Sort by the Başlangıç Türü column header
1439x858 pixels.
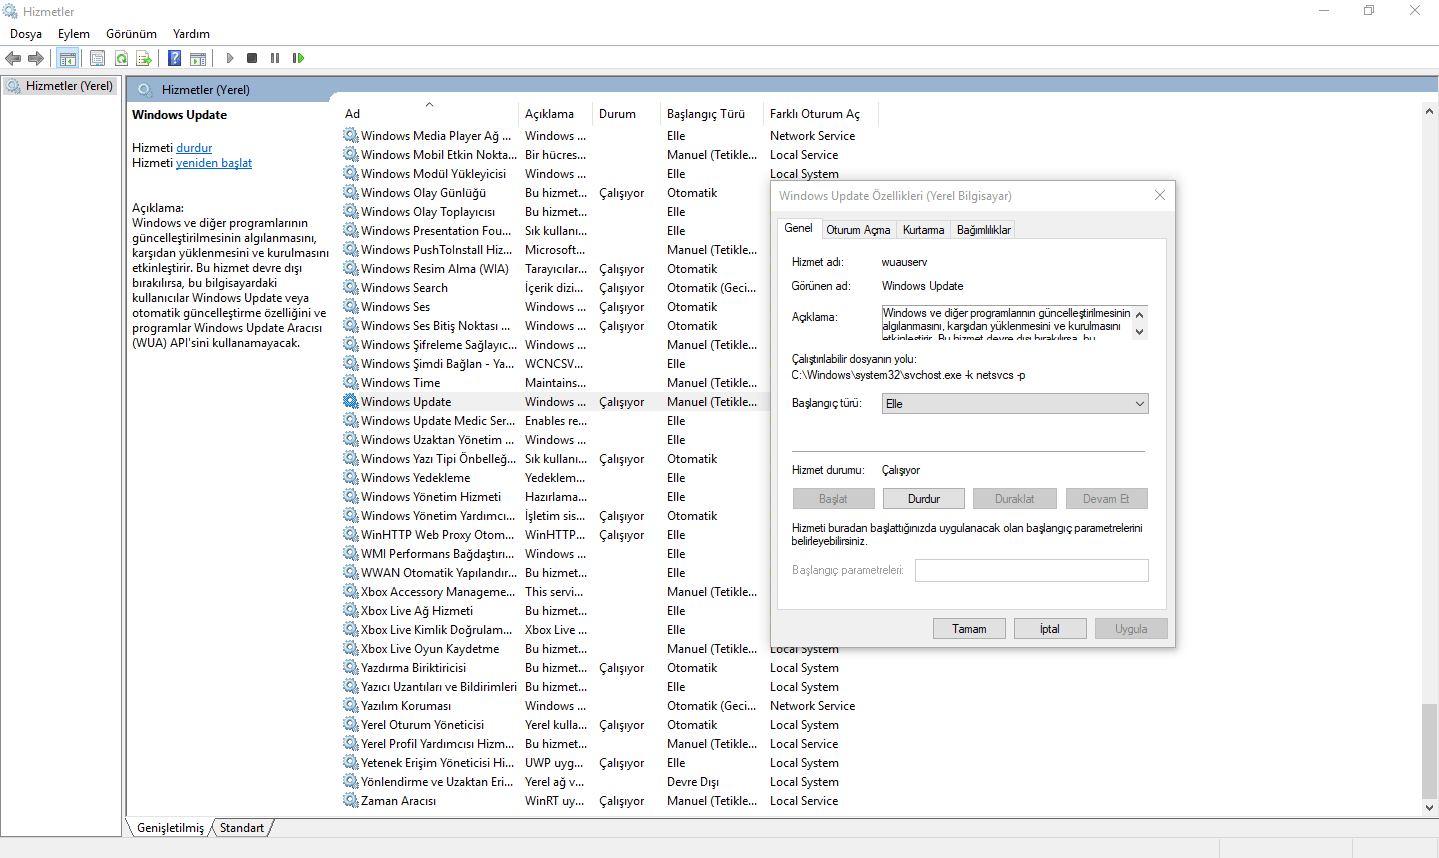711,114
